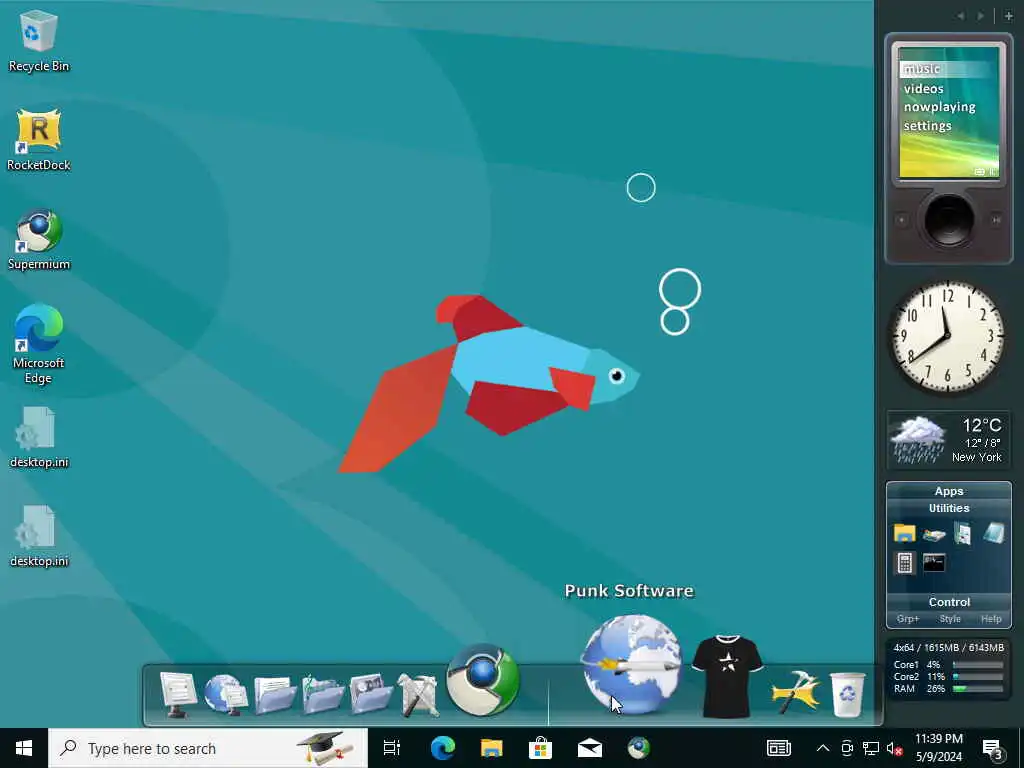Viewport: 1024px width, 768px height.
Task: Click the Type here to search box
Action: coord(208,748)
